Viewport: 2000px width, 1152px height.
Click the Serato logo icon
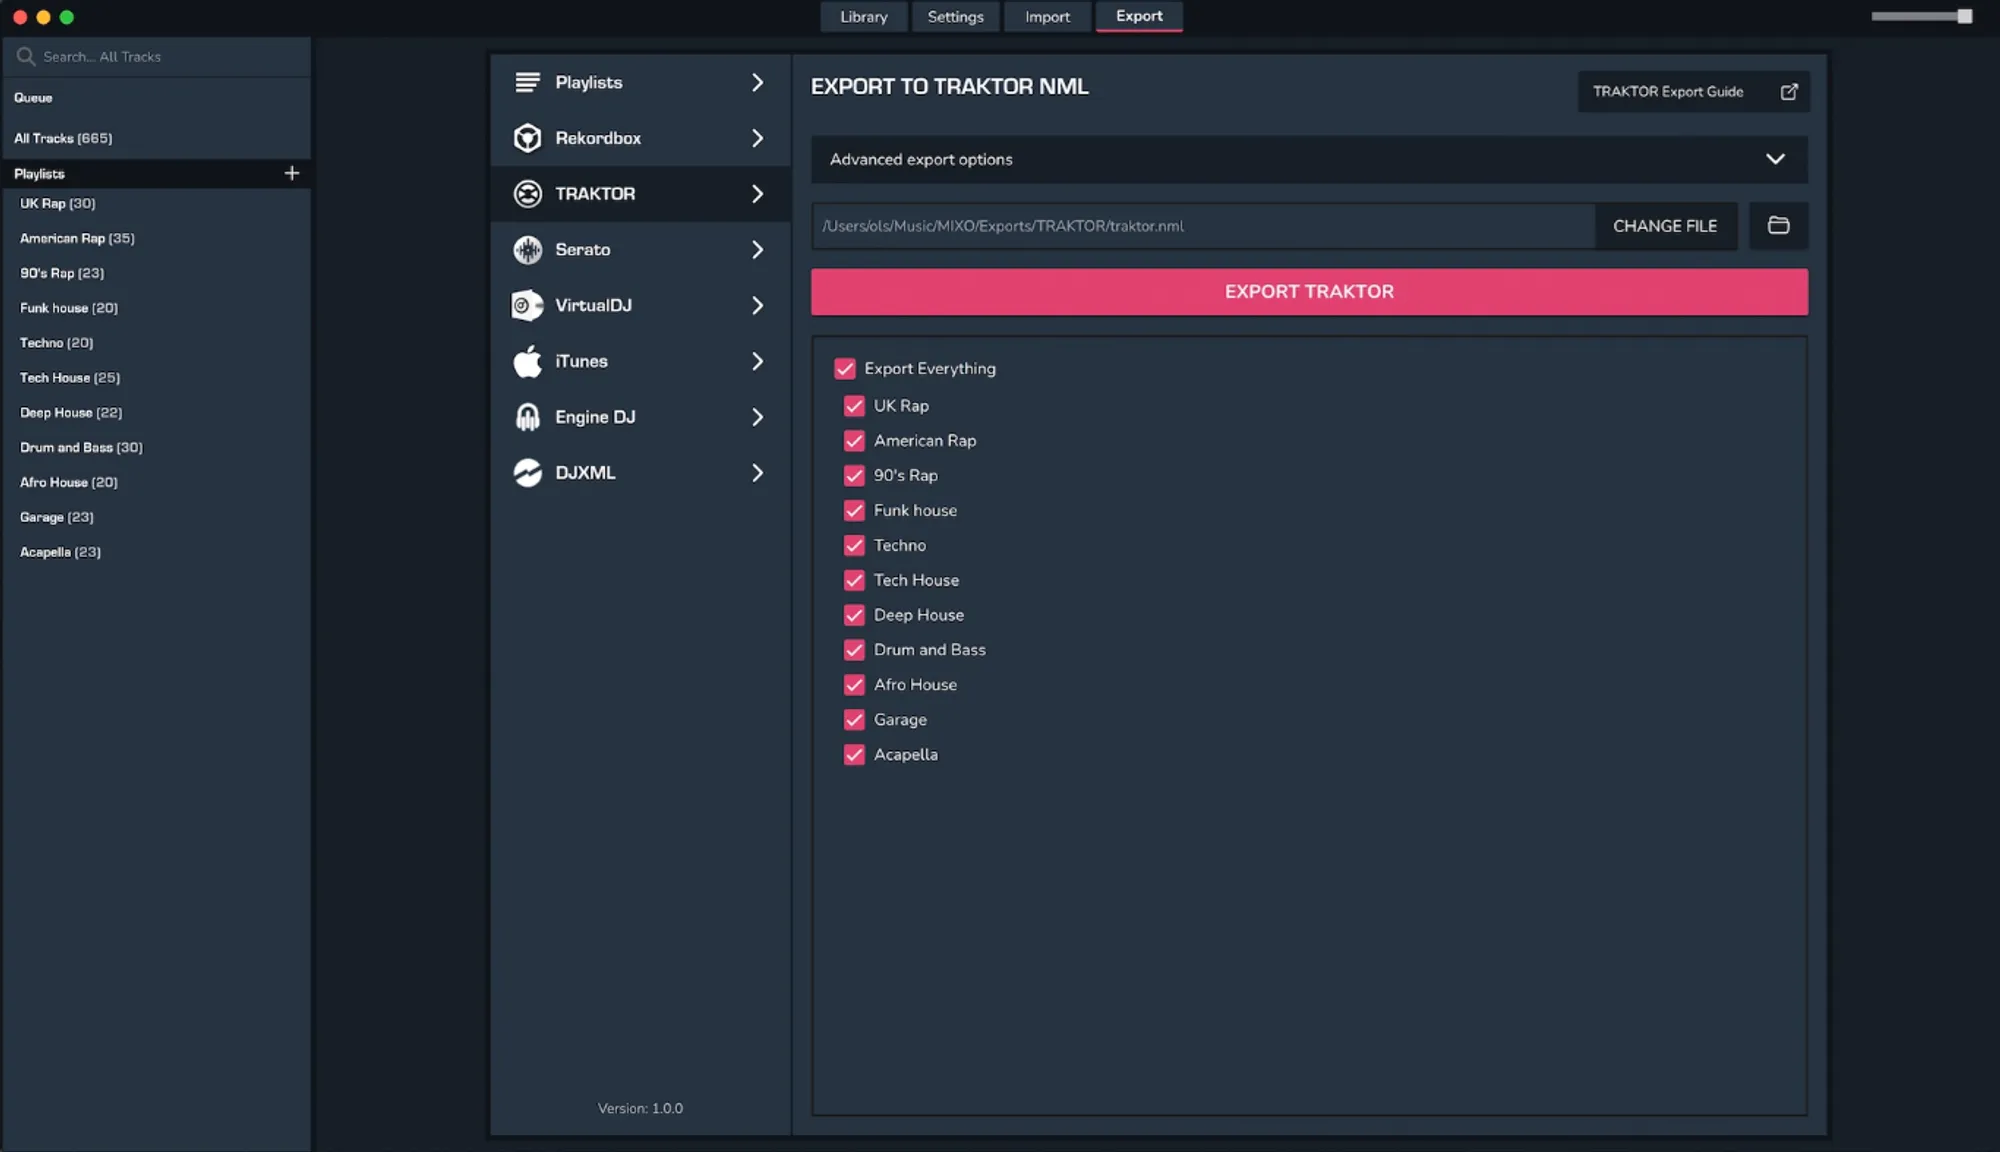527,250
